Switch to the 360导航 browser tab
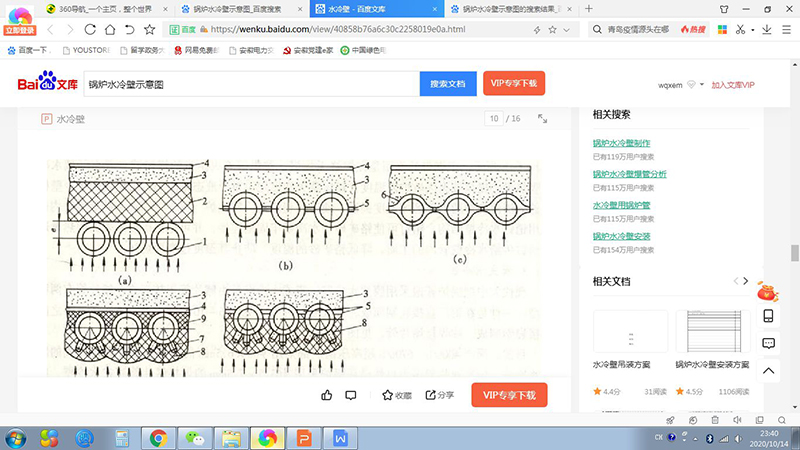The image size is (800, 450). coord(100,8)
